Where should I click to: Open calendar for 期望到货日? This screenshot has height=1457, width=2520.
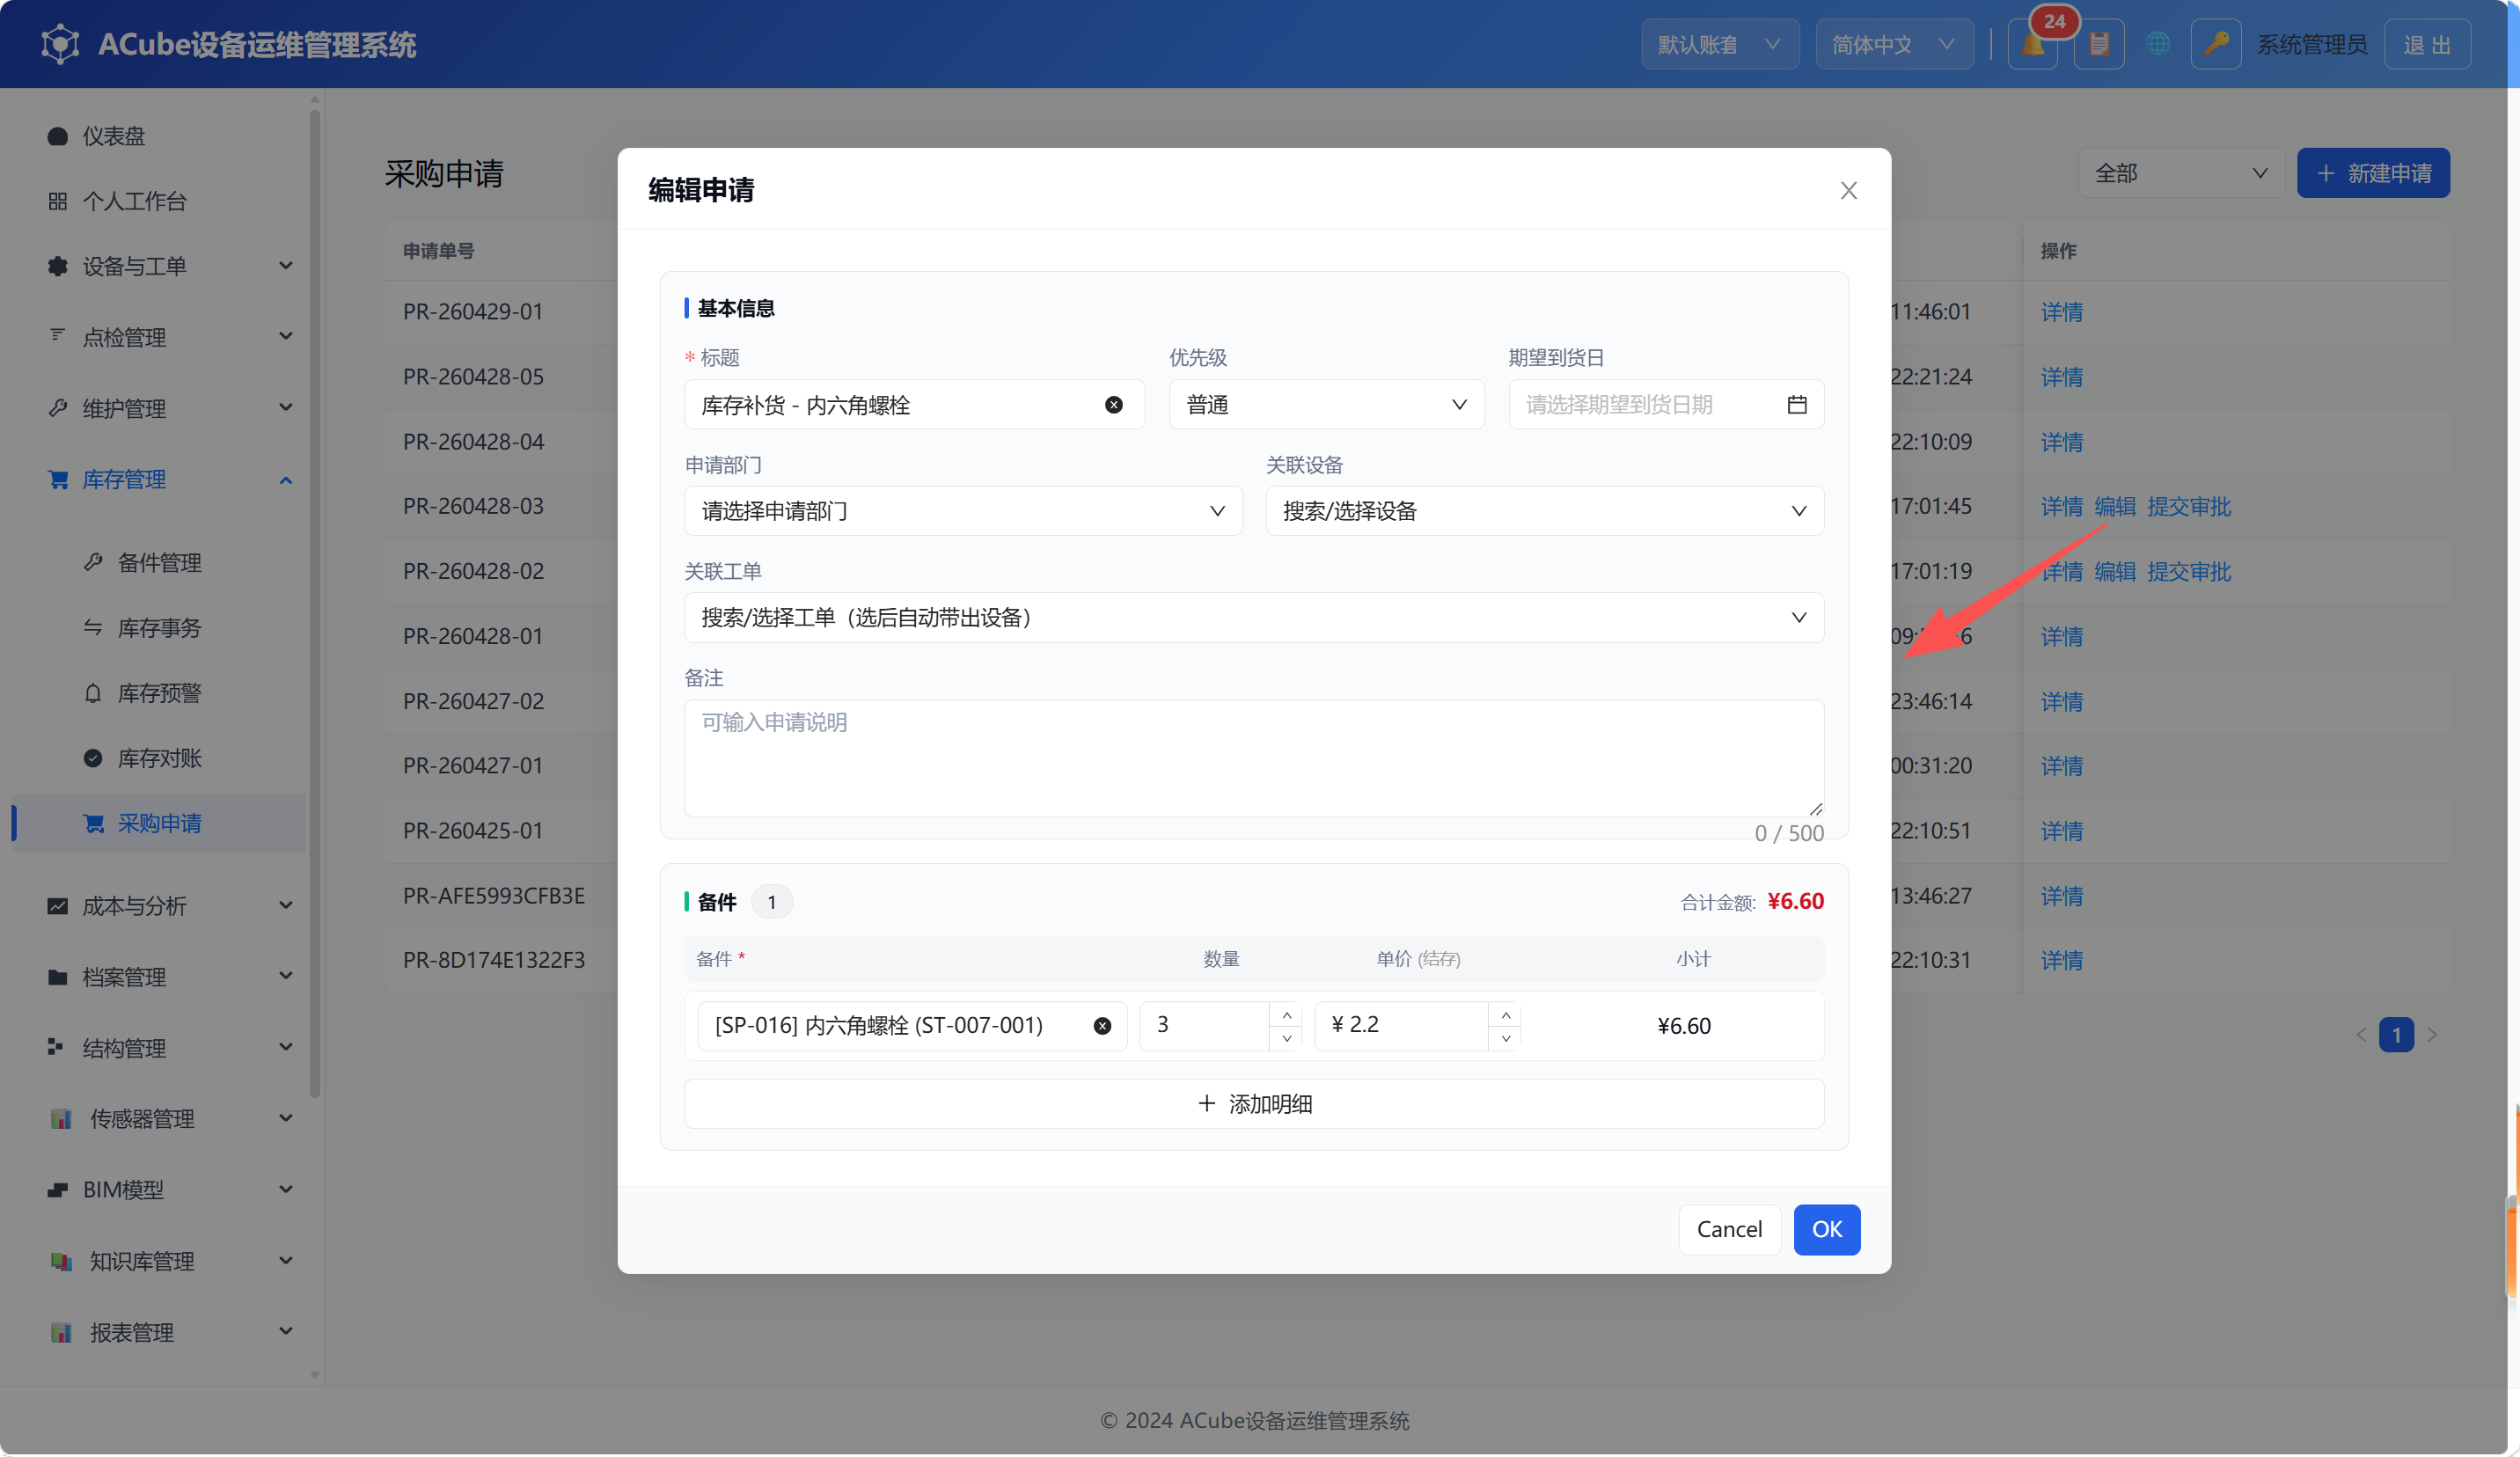pyautogui.click(x=1797, y=405)
